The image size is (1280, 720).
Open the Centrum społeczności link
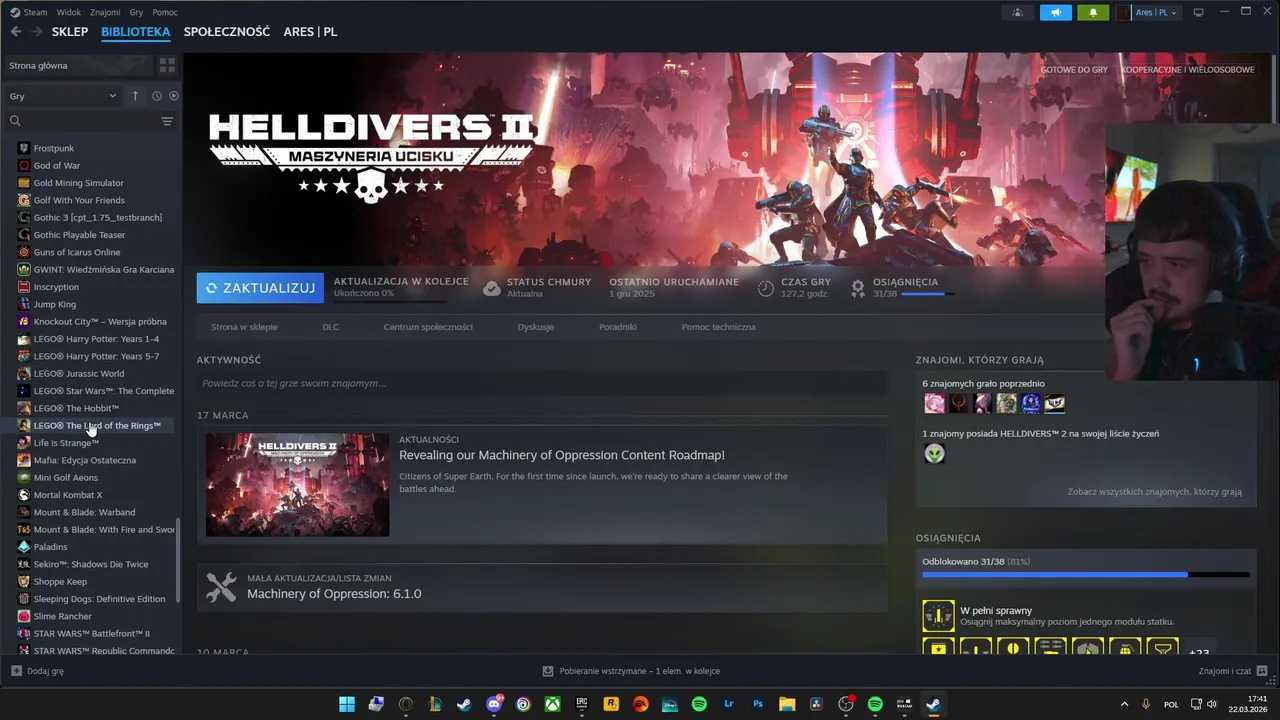coord(428,327)
